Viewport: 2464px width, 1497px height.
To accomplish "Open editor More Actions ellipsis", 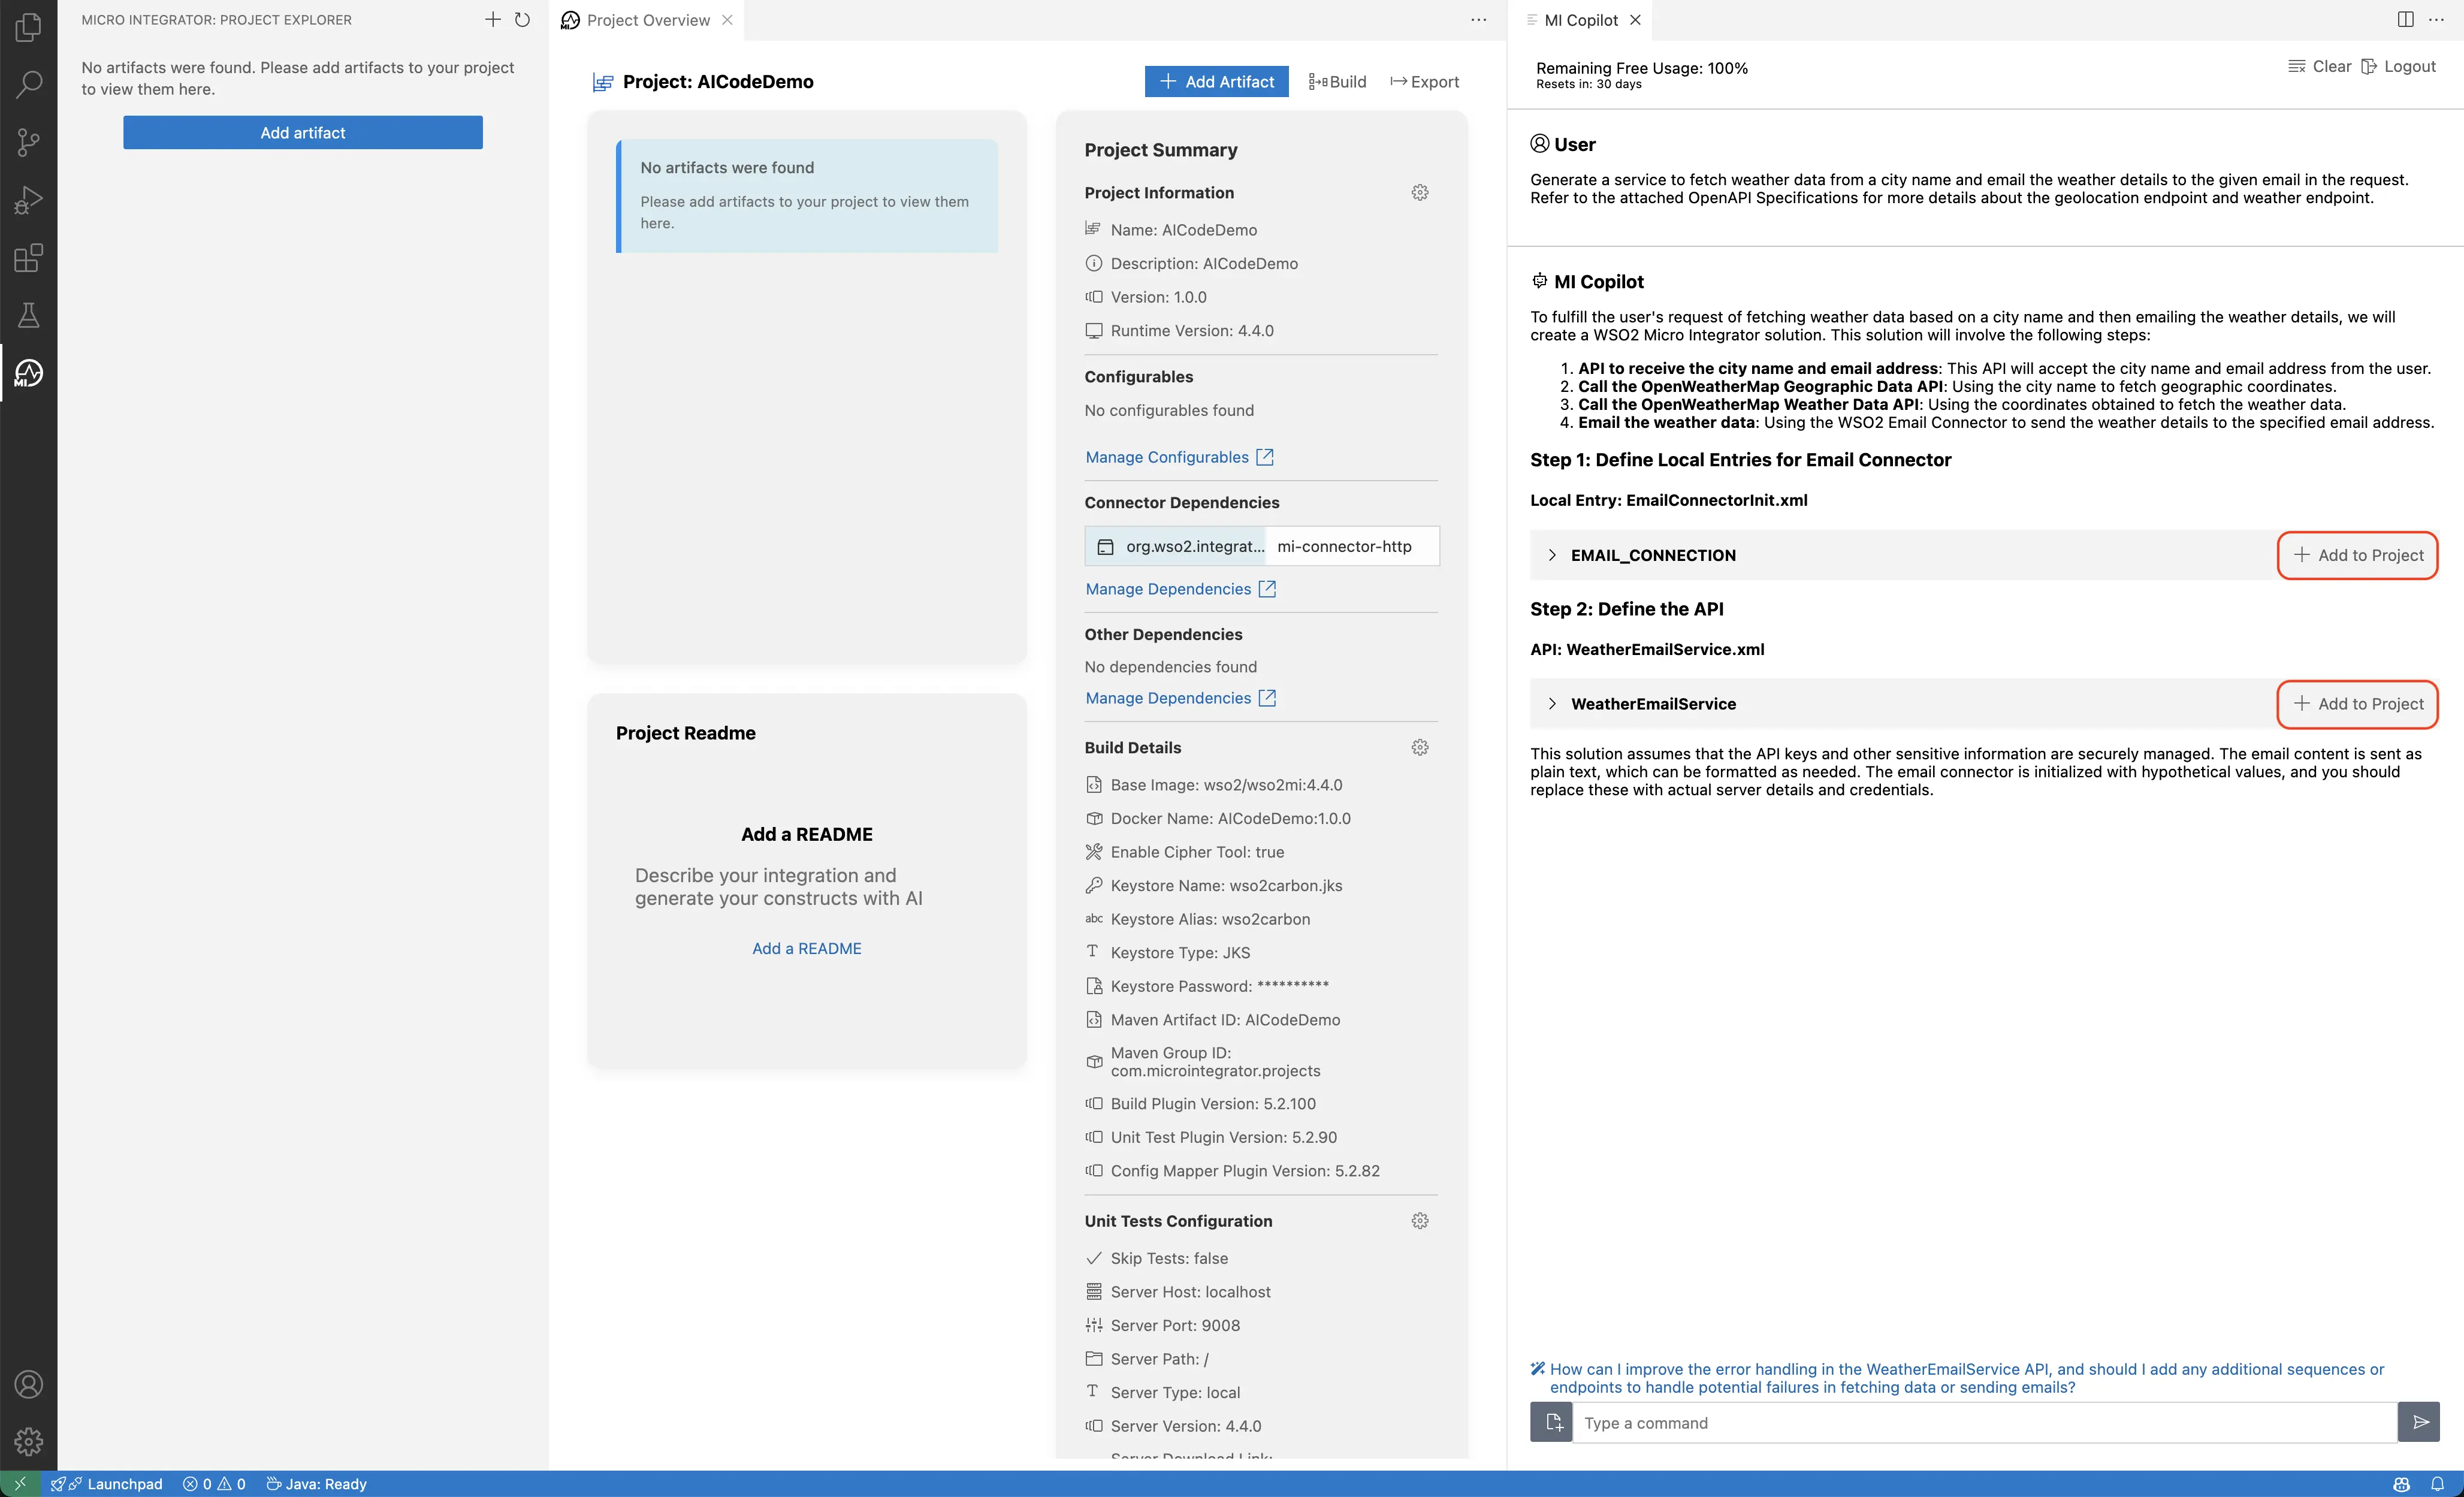I will (x=1478, y=19).
